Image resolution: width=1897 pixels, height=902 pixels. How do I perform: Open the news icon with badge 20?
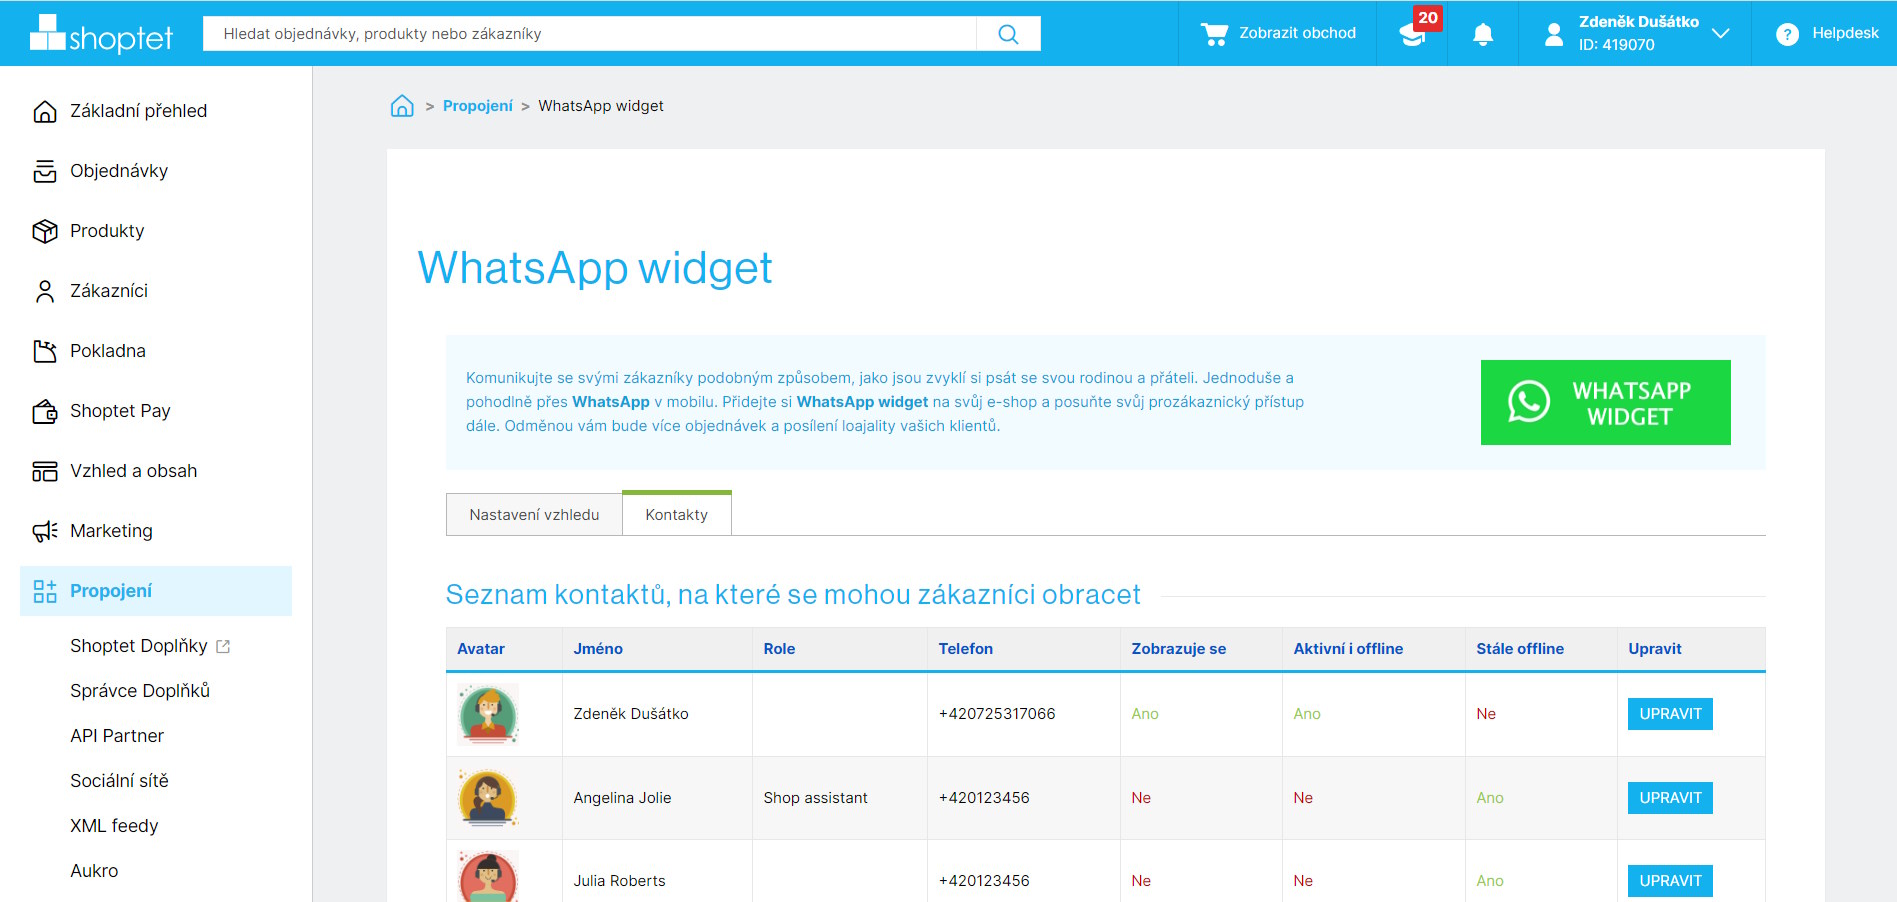pyautogui.click(x=1413, y=33)
